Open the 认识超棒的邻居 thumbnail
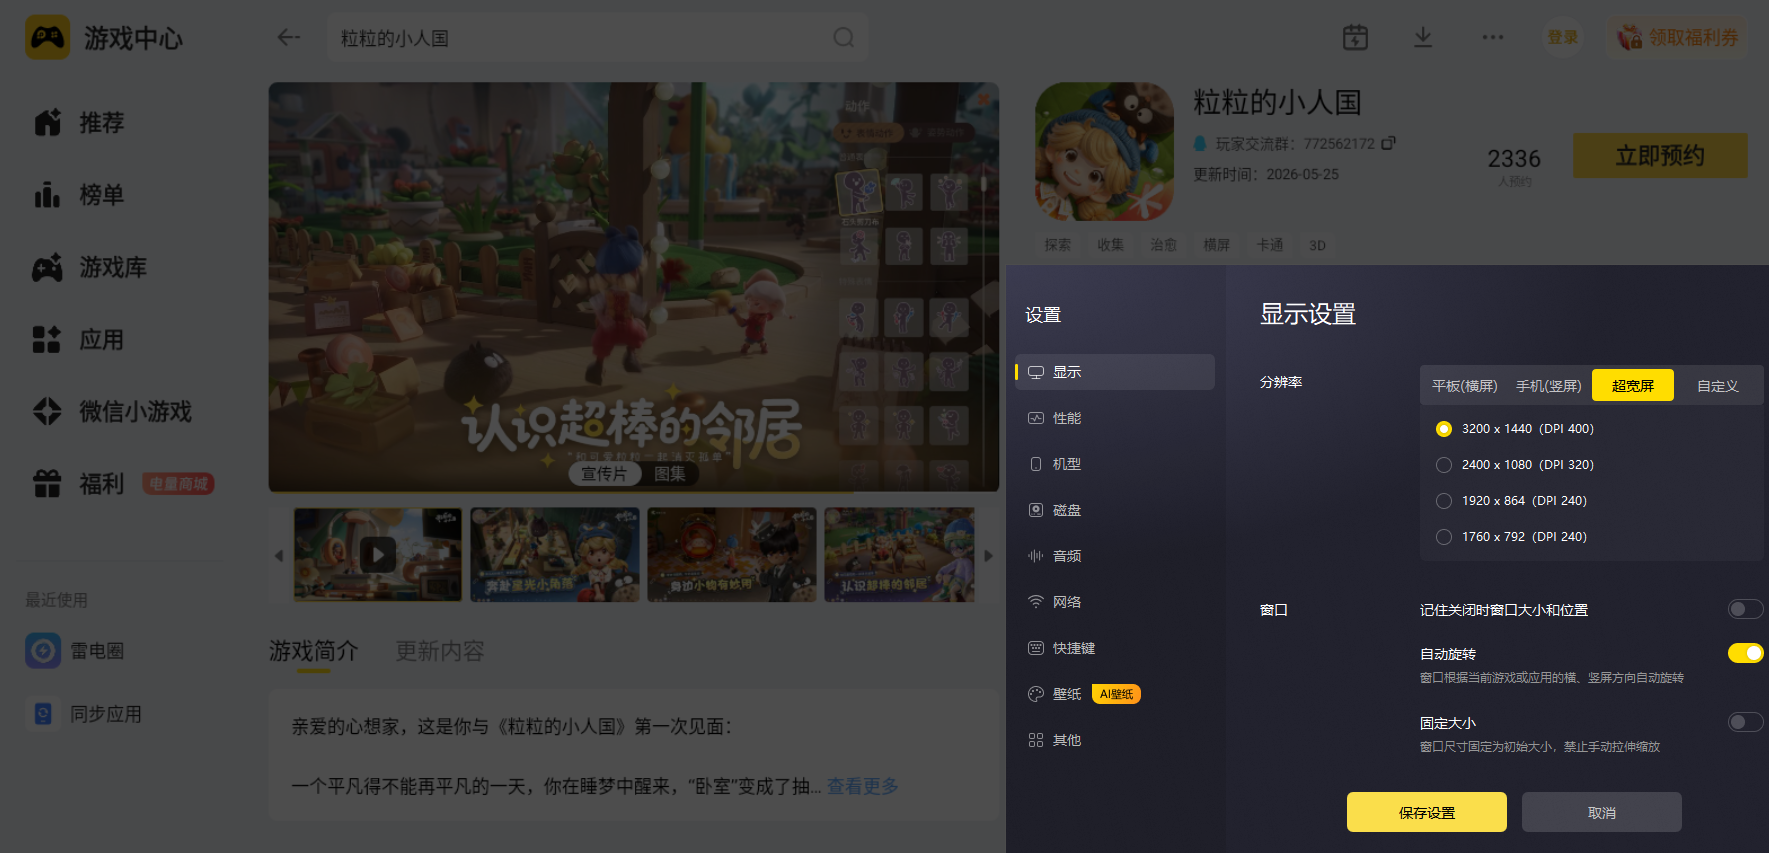 click(899, 554)
